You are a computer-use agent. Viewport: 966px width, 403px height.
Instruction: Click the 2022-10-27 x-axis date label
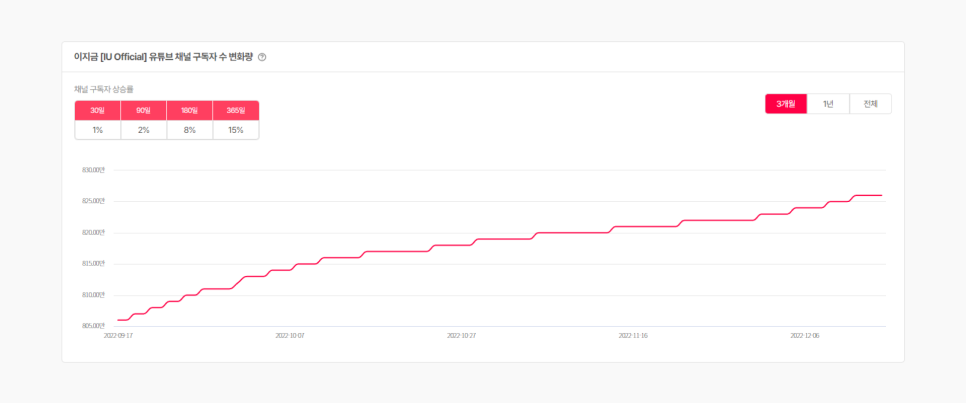[462, 336]
